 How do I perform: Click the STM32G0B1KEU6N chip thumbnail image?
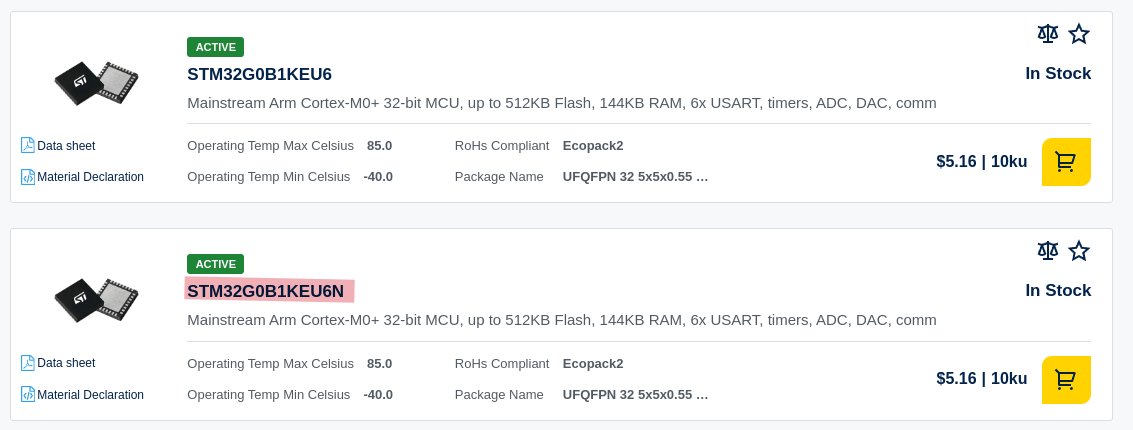pyautogui.click(x=96, y=300)
